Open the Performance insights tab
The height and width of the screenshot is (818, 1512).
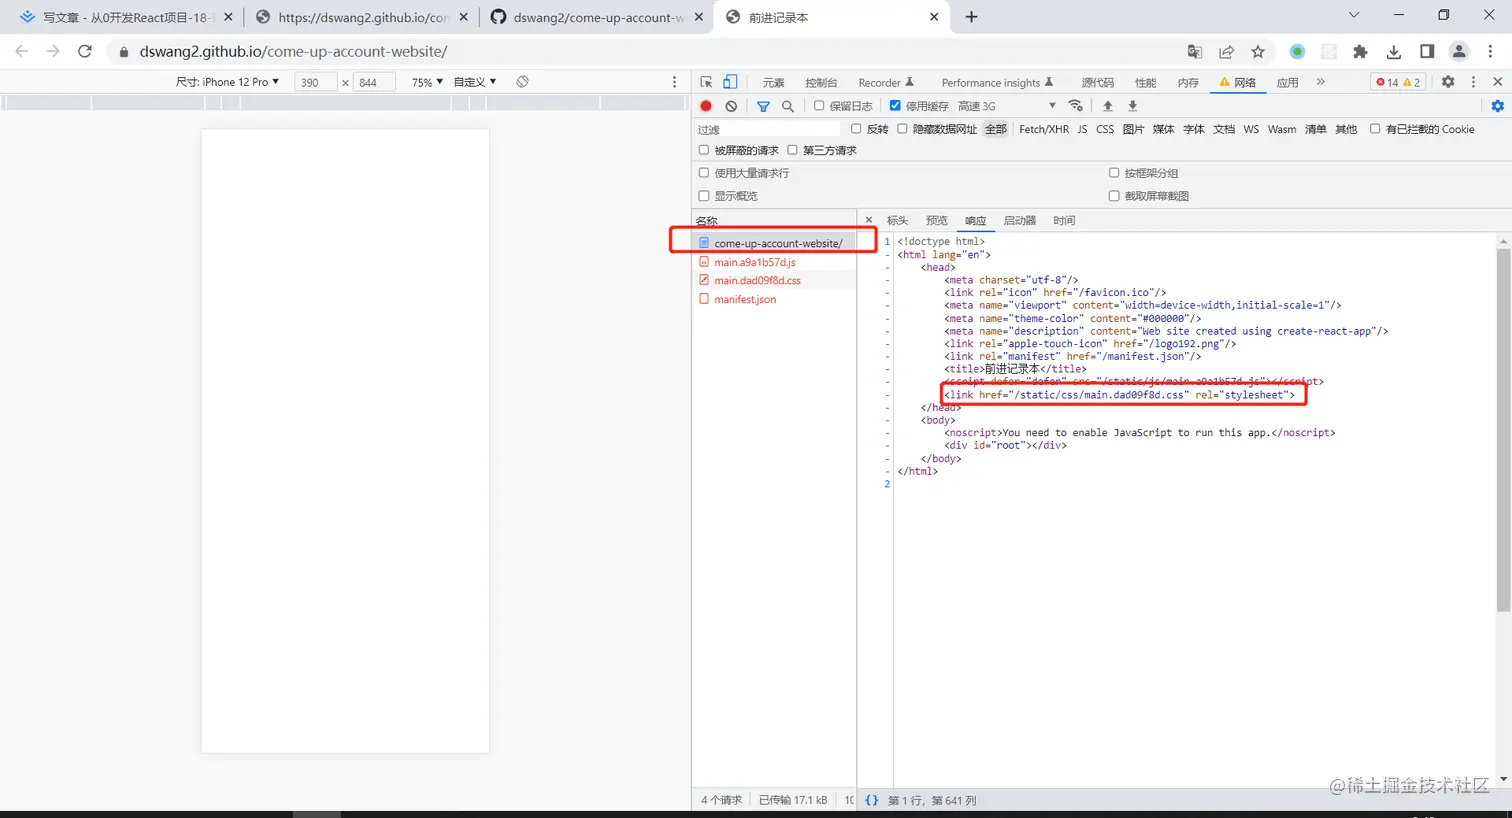coord(997,83)
